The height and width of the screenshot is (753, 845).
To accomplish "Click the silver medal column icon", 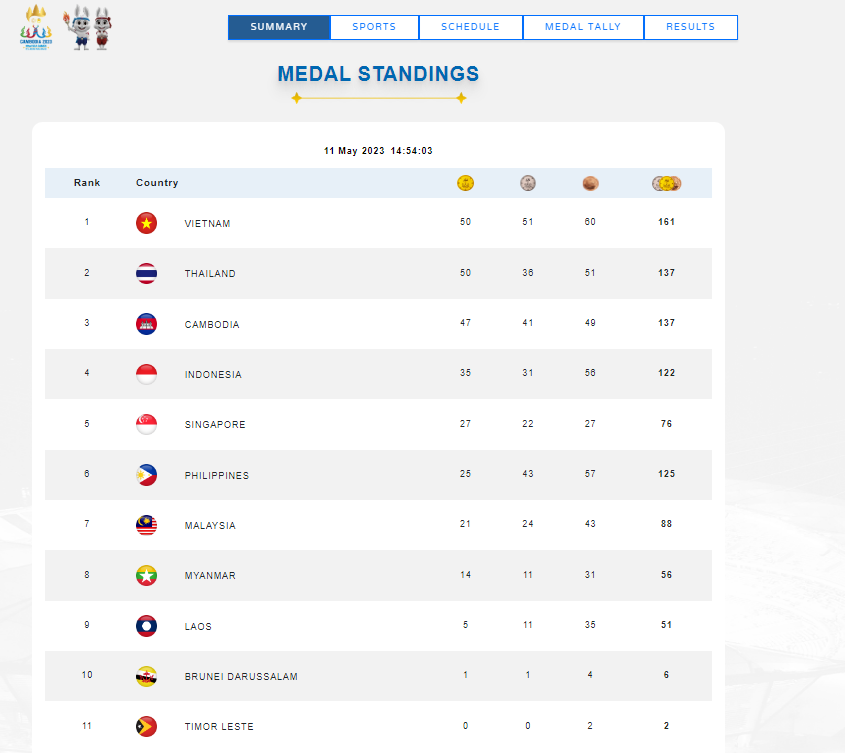I will pyautogui.click(x=528, y=183).
